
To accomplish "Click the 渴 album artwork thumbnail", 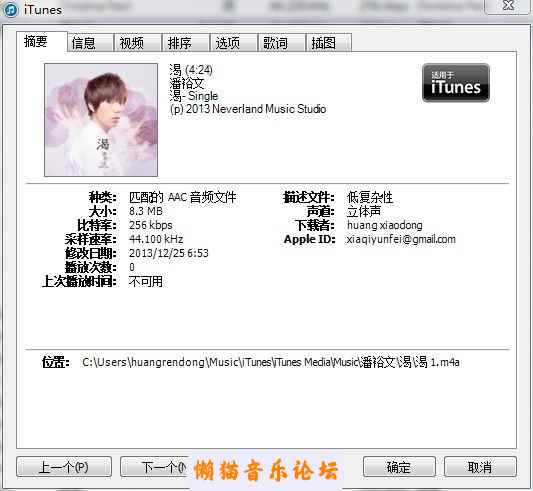I will pyautogui.click(x=101, y=120).
